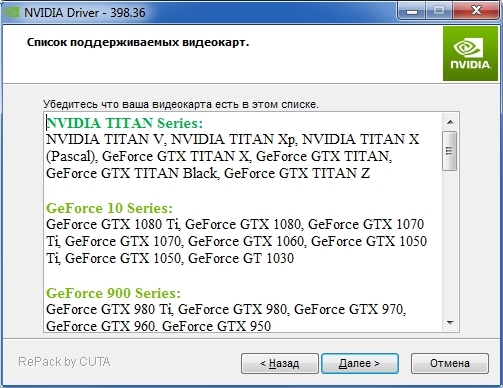Screen dimensions: 503x388
Task: Click the GeForce 10 Series heading
Action: click(x=109, y=208)
